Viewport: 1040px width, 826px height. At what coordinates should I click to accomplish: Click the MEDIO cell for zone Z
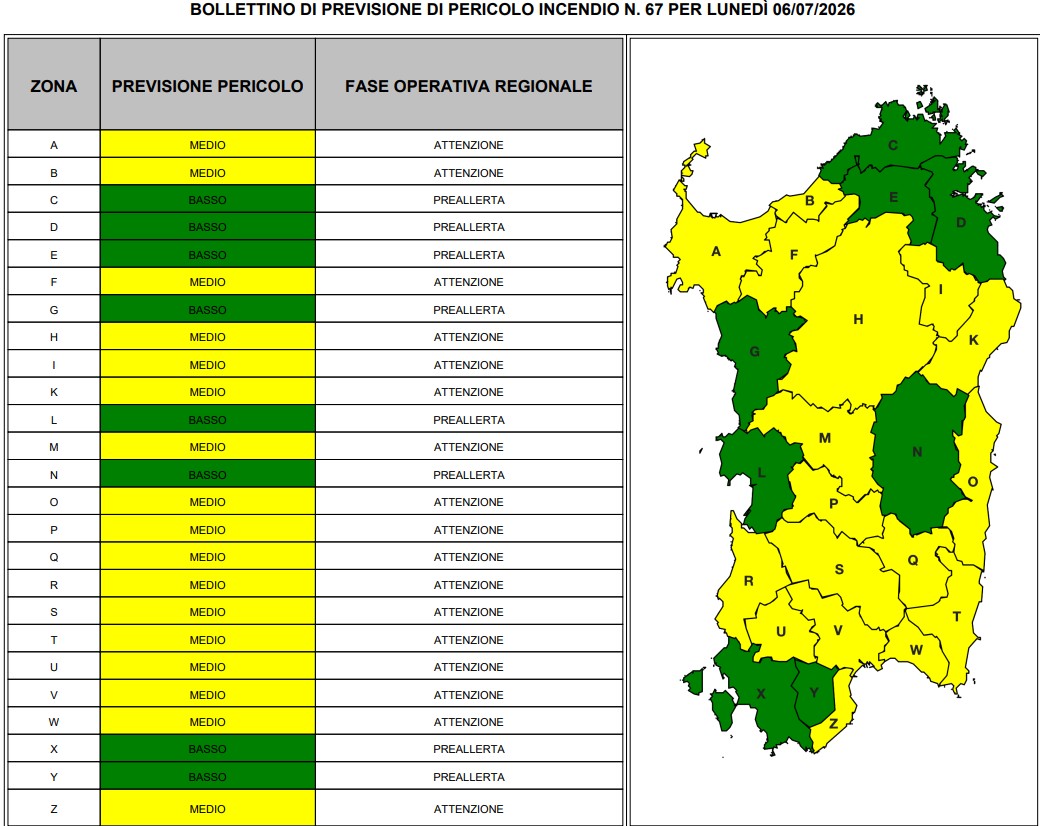click(208, 809)
